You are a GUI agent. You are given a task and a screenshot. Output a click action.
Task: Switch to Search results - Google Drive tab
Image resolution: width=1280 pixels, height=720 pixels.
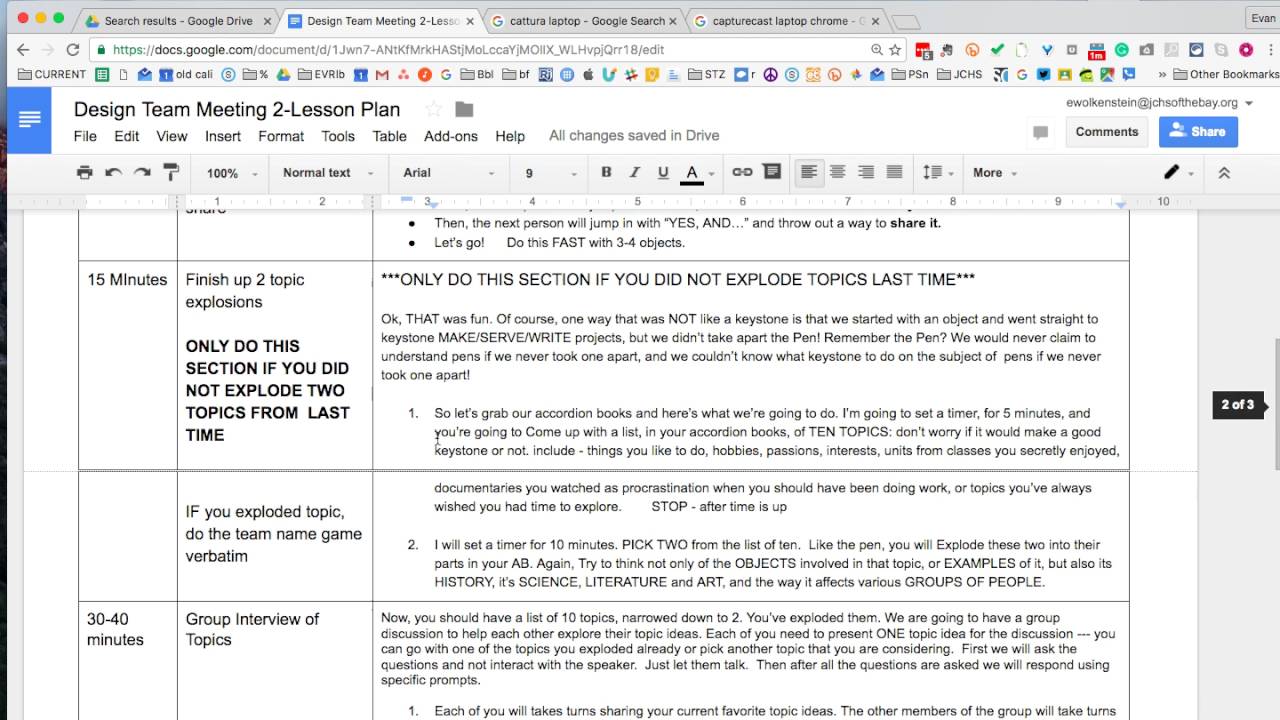178,20
